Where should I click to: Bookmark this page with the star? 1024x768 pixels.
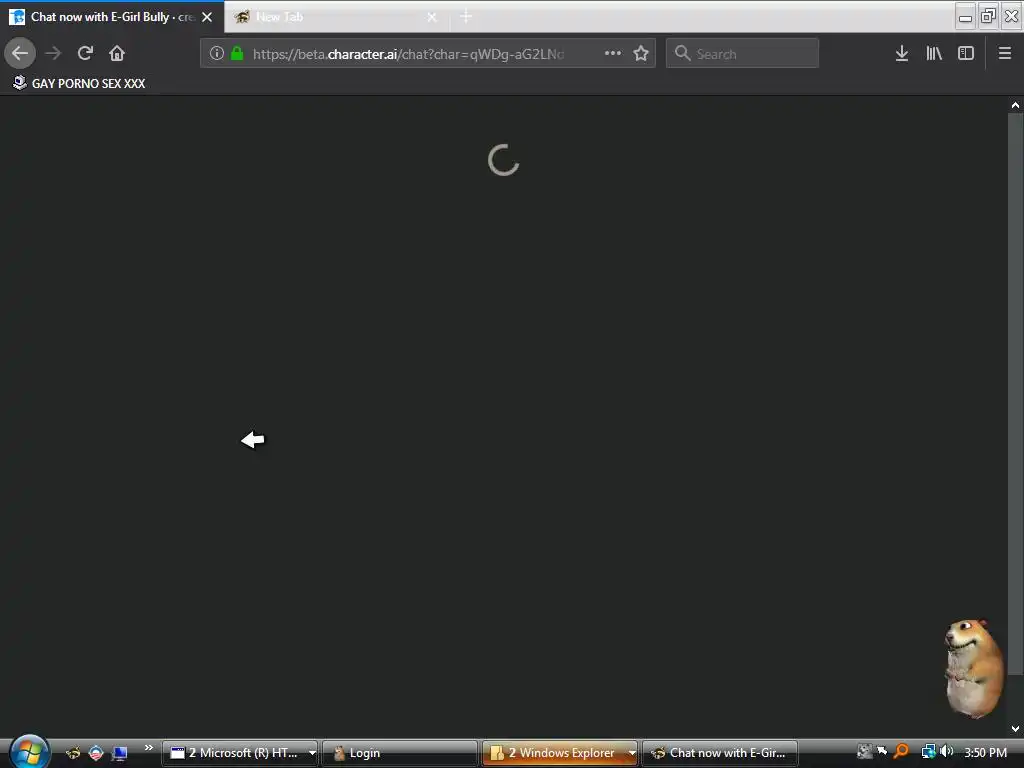[x=641, y=53]
